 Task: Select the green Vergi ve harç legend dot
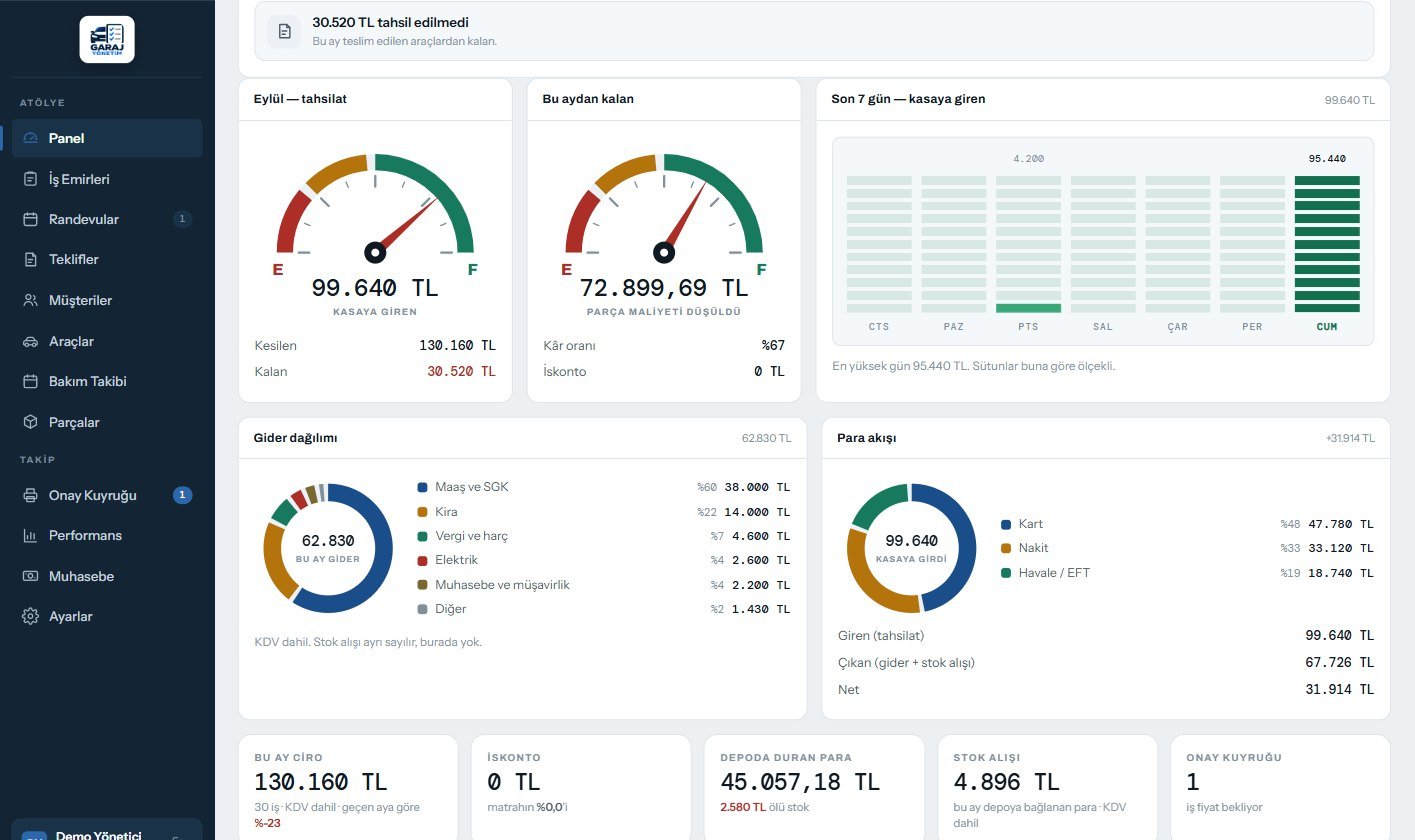422,536
